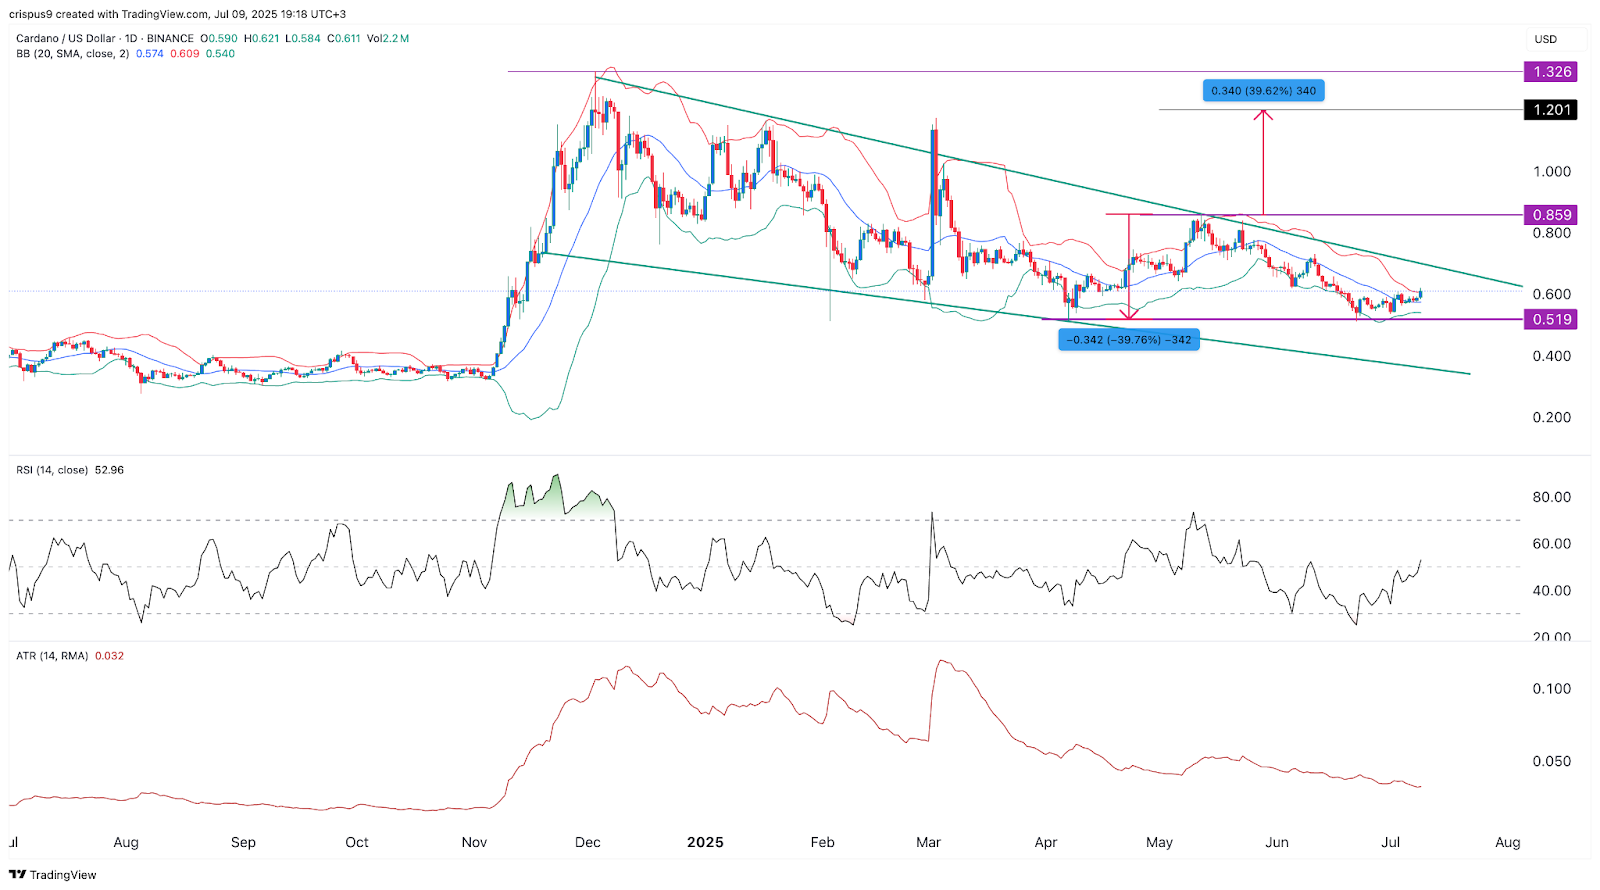Click the ATR 0.100 axis tick
The width and height of the screenshot is (1600, 890).
[x=1552, y=688]
